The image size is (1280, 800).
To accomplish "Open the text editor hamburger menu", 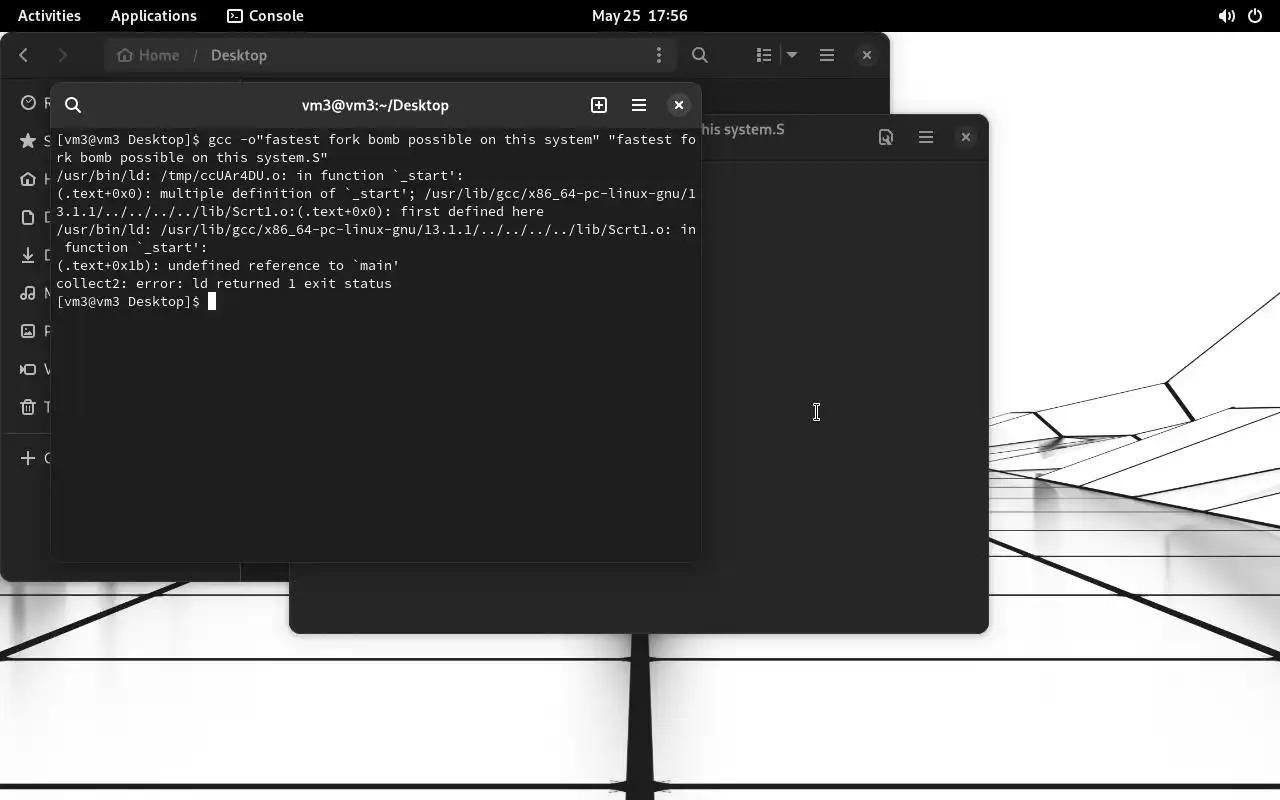I will tap(926, 137).
